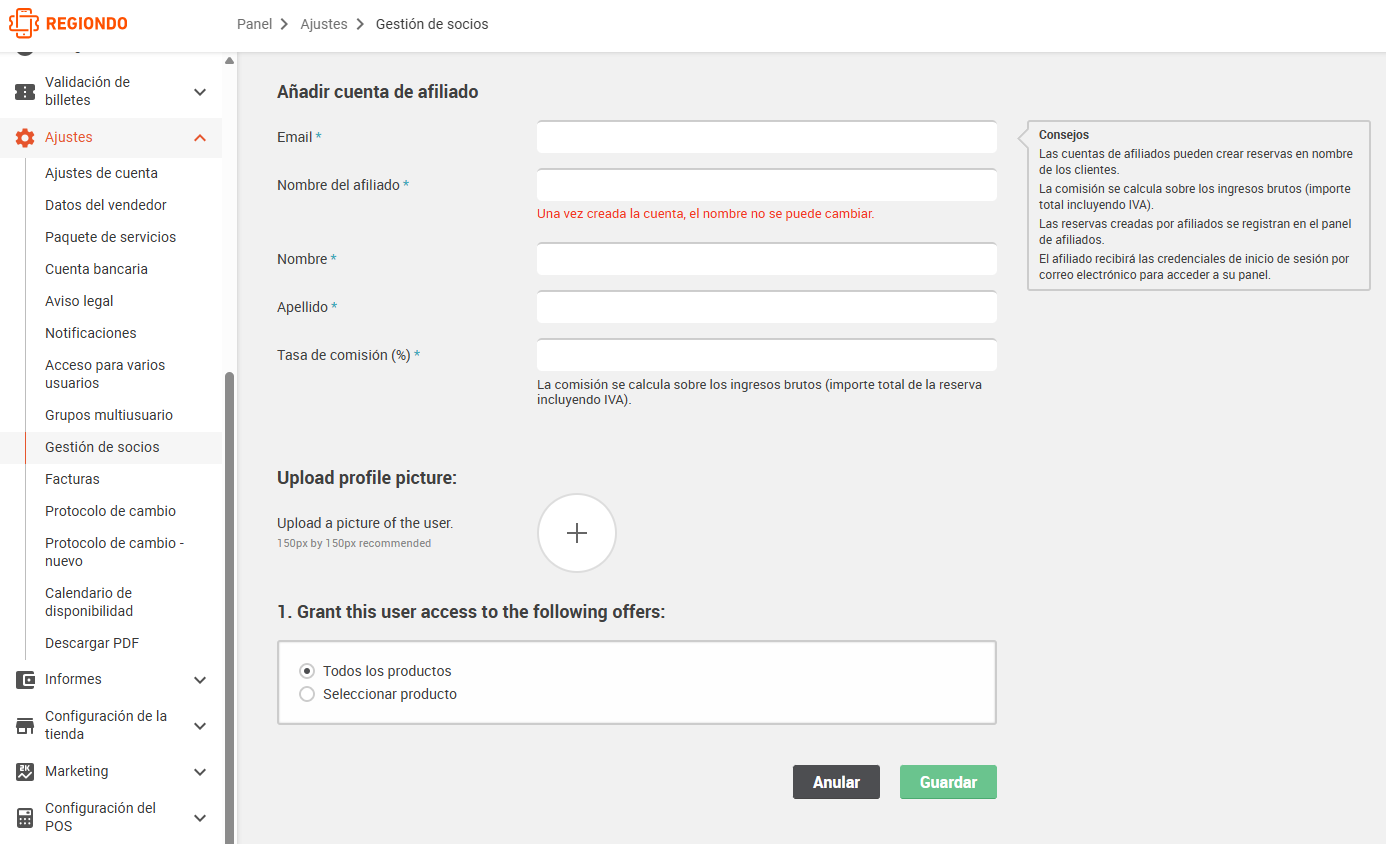
Task: Select the Todos los productos radio button
Action: pos(307,671)
